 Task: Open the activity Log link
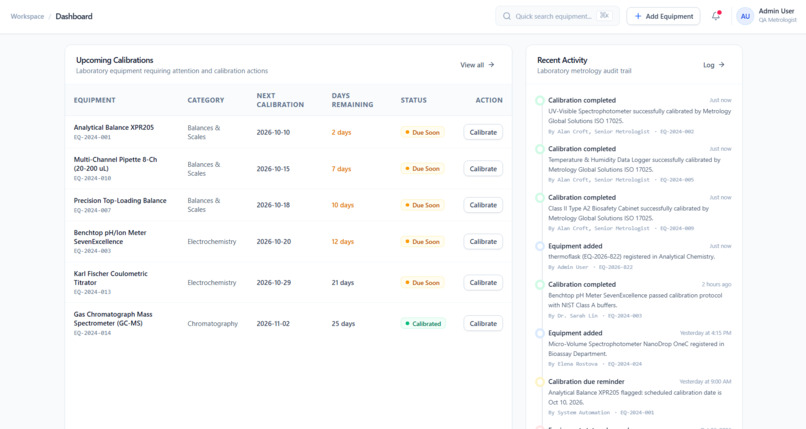pyautogui.click(x=713, y=65)
